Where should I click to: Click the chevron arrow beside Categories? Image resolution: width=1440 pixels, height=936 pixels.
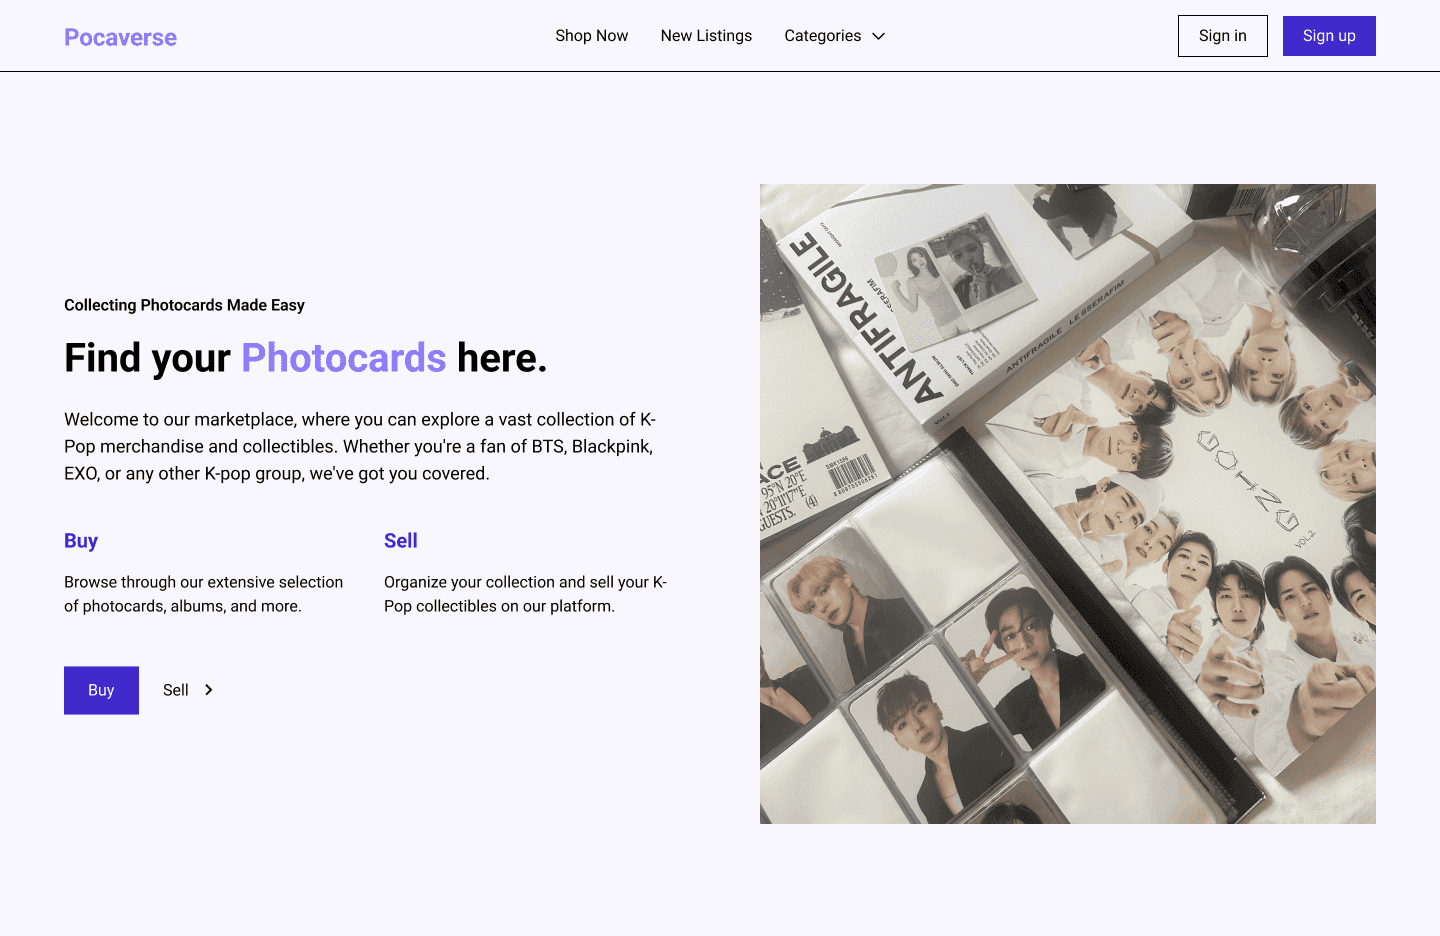[x=879, y=36]
